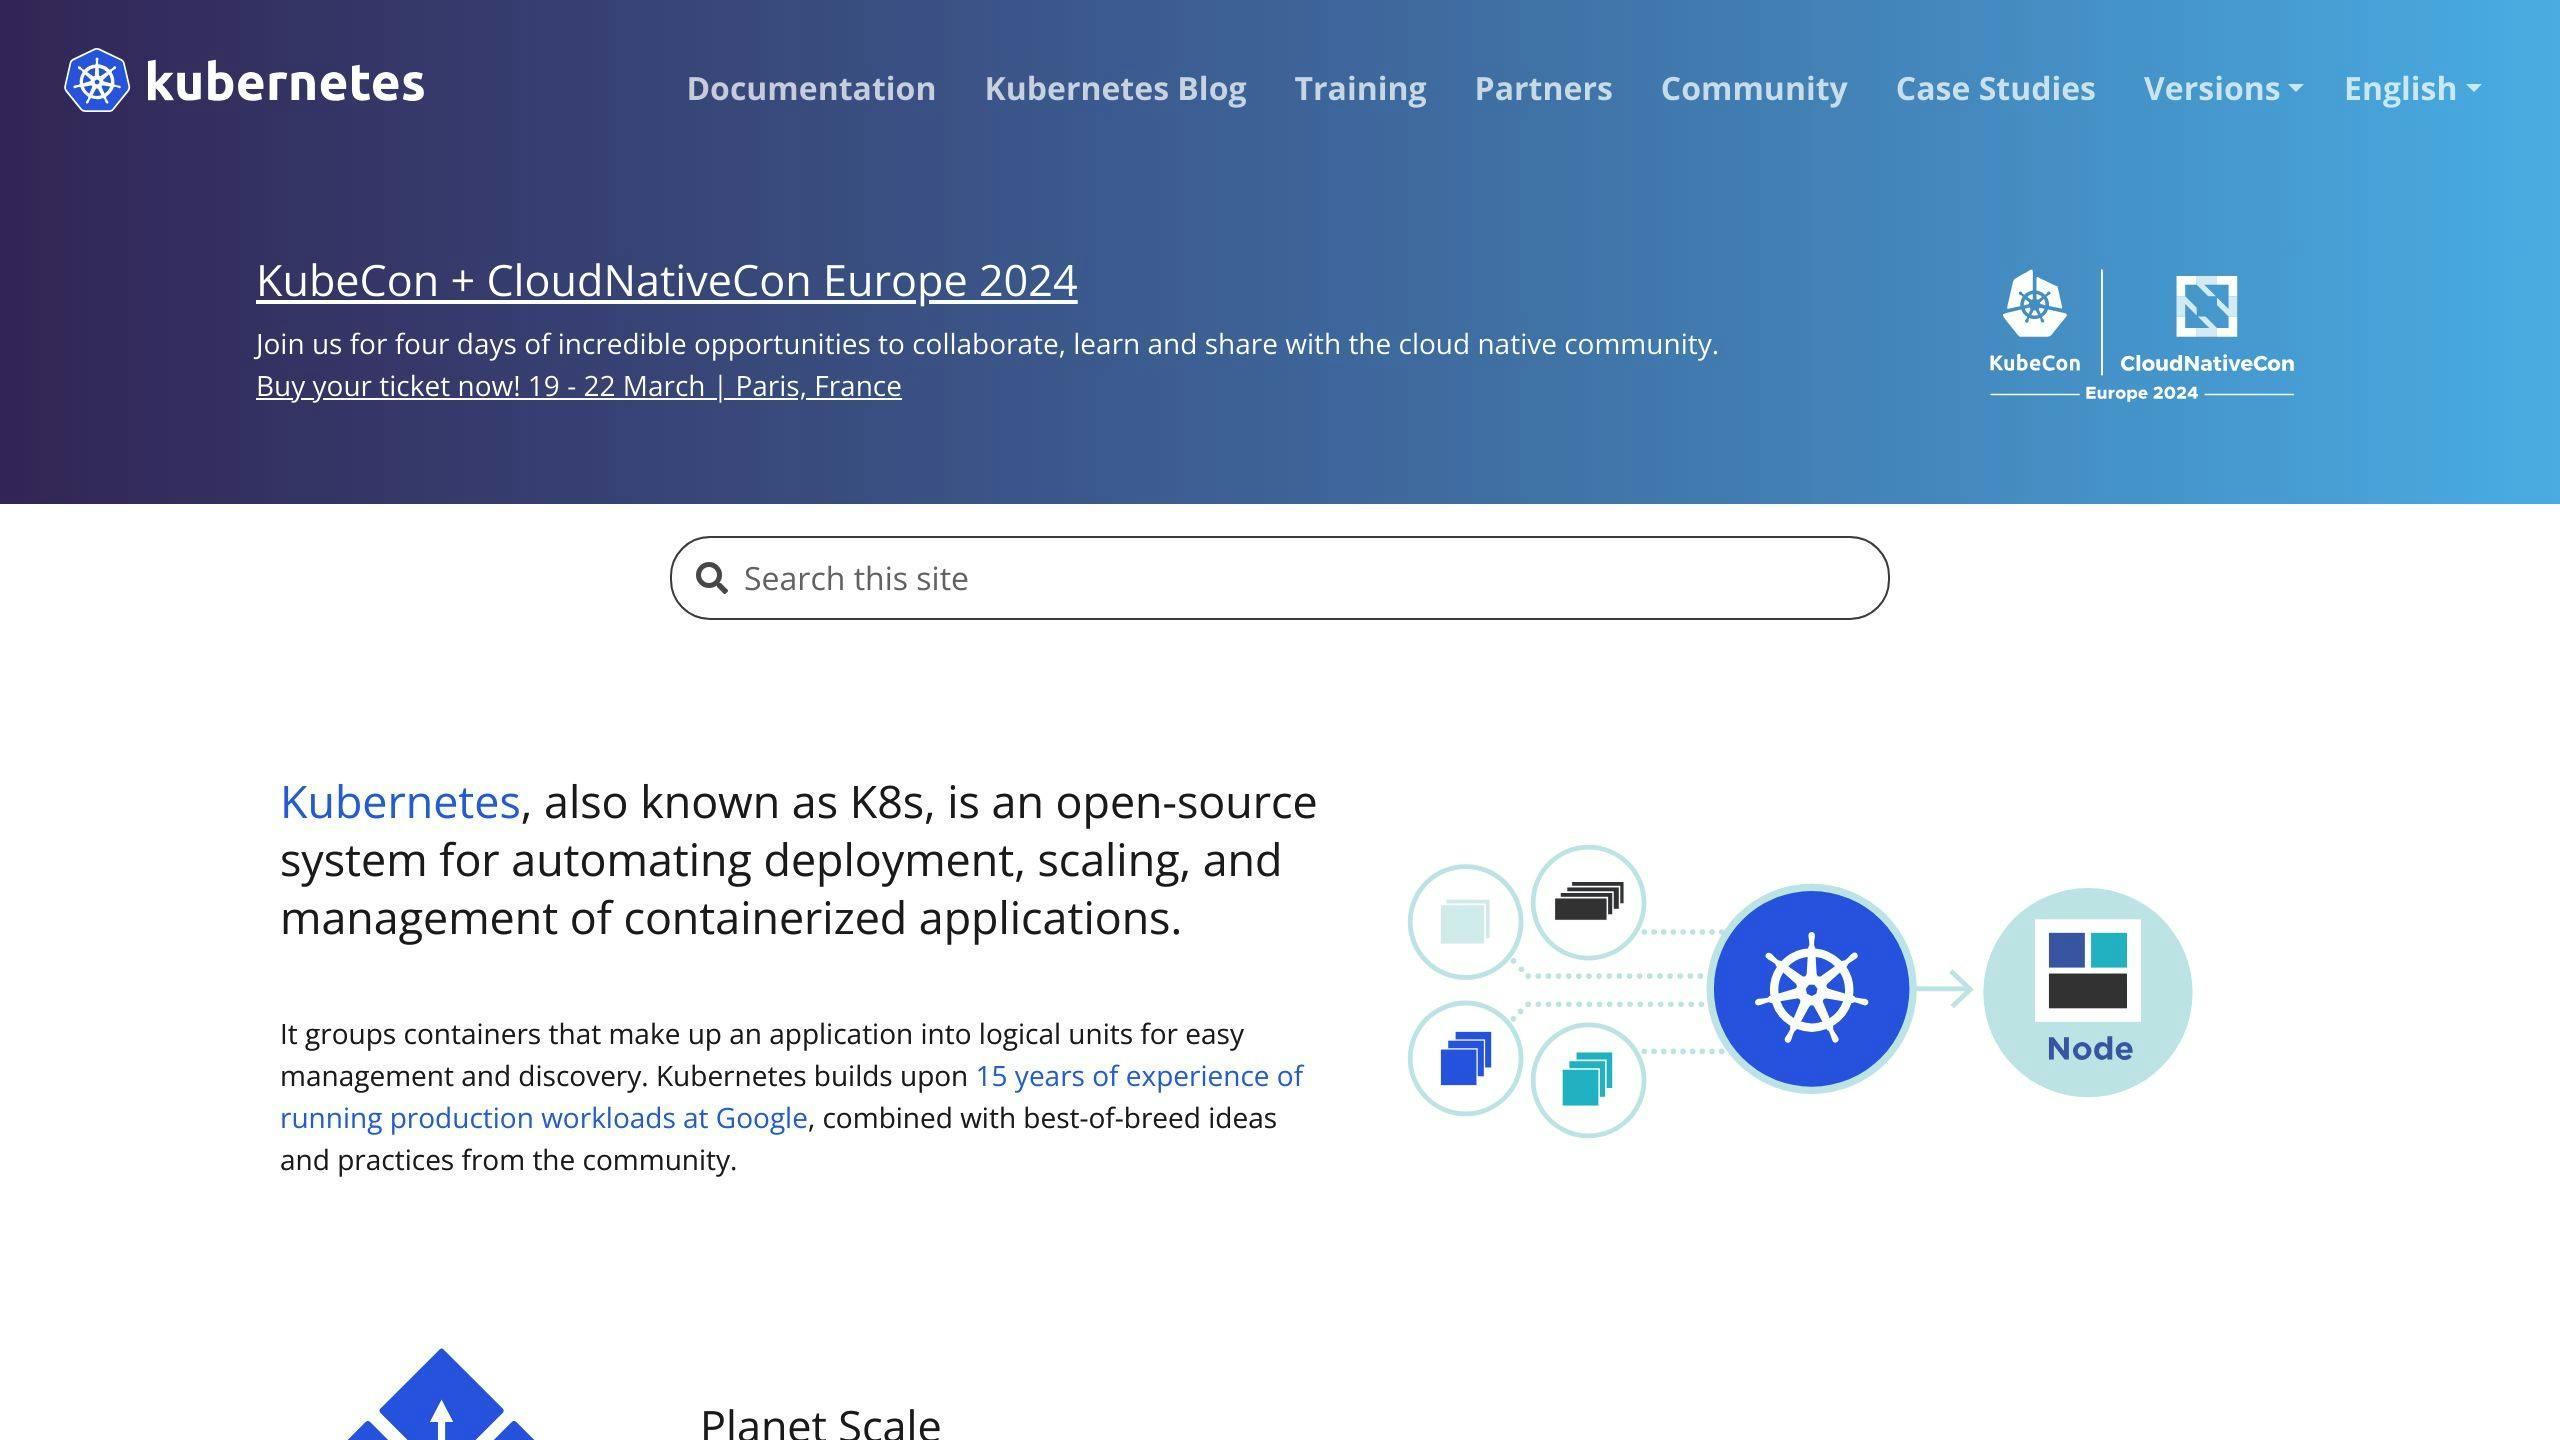Go to the Kubernetes Blog
Image resolution: width=2560 pixels, height=1440 pixels.
(1116, 89)
